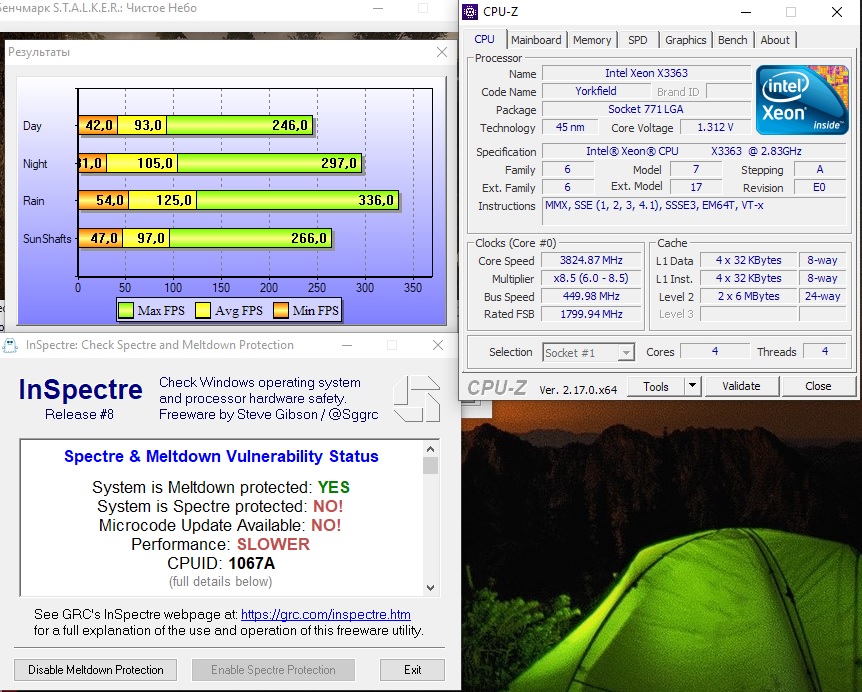
Task: Minimize the S.T.A.L.K.E.R. benchmark window
Action: point(378,8)
